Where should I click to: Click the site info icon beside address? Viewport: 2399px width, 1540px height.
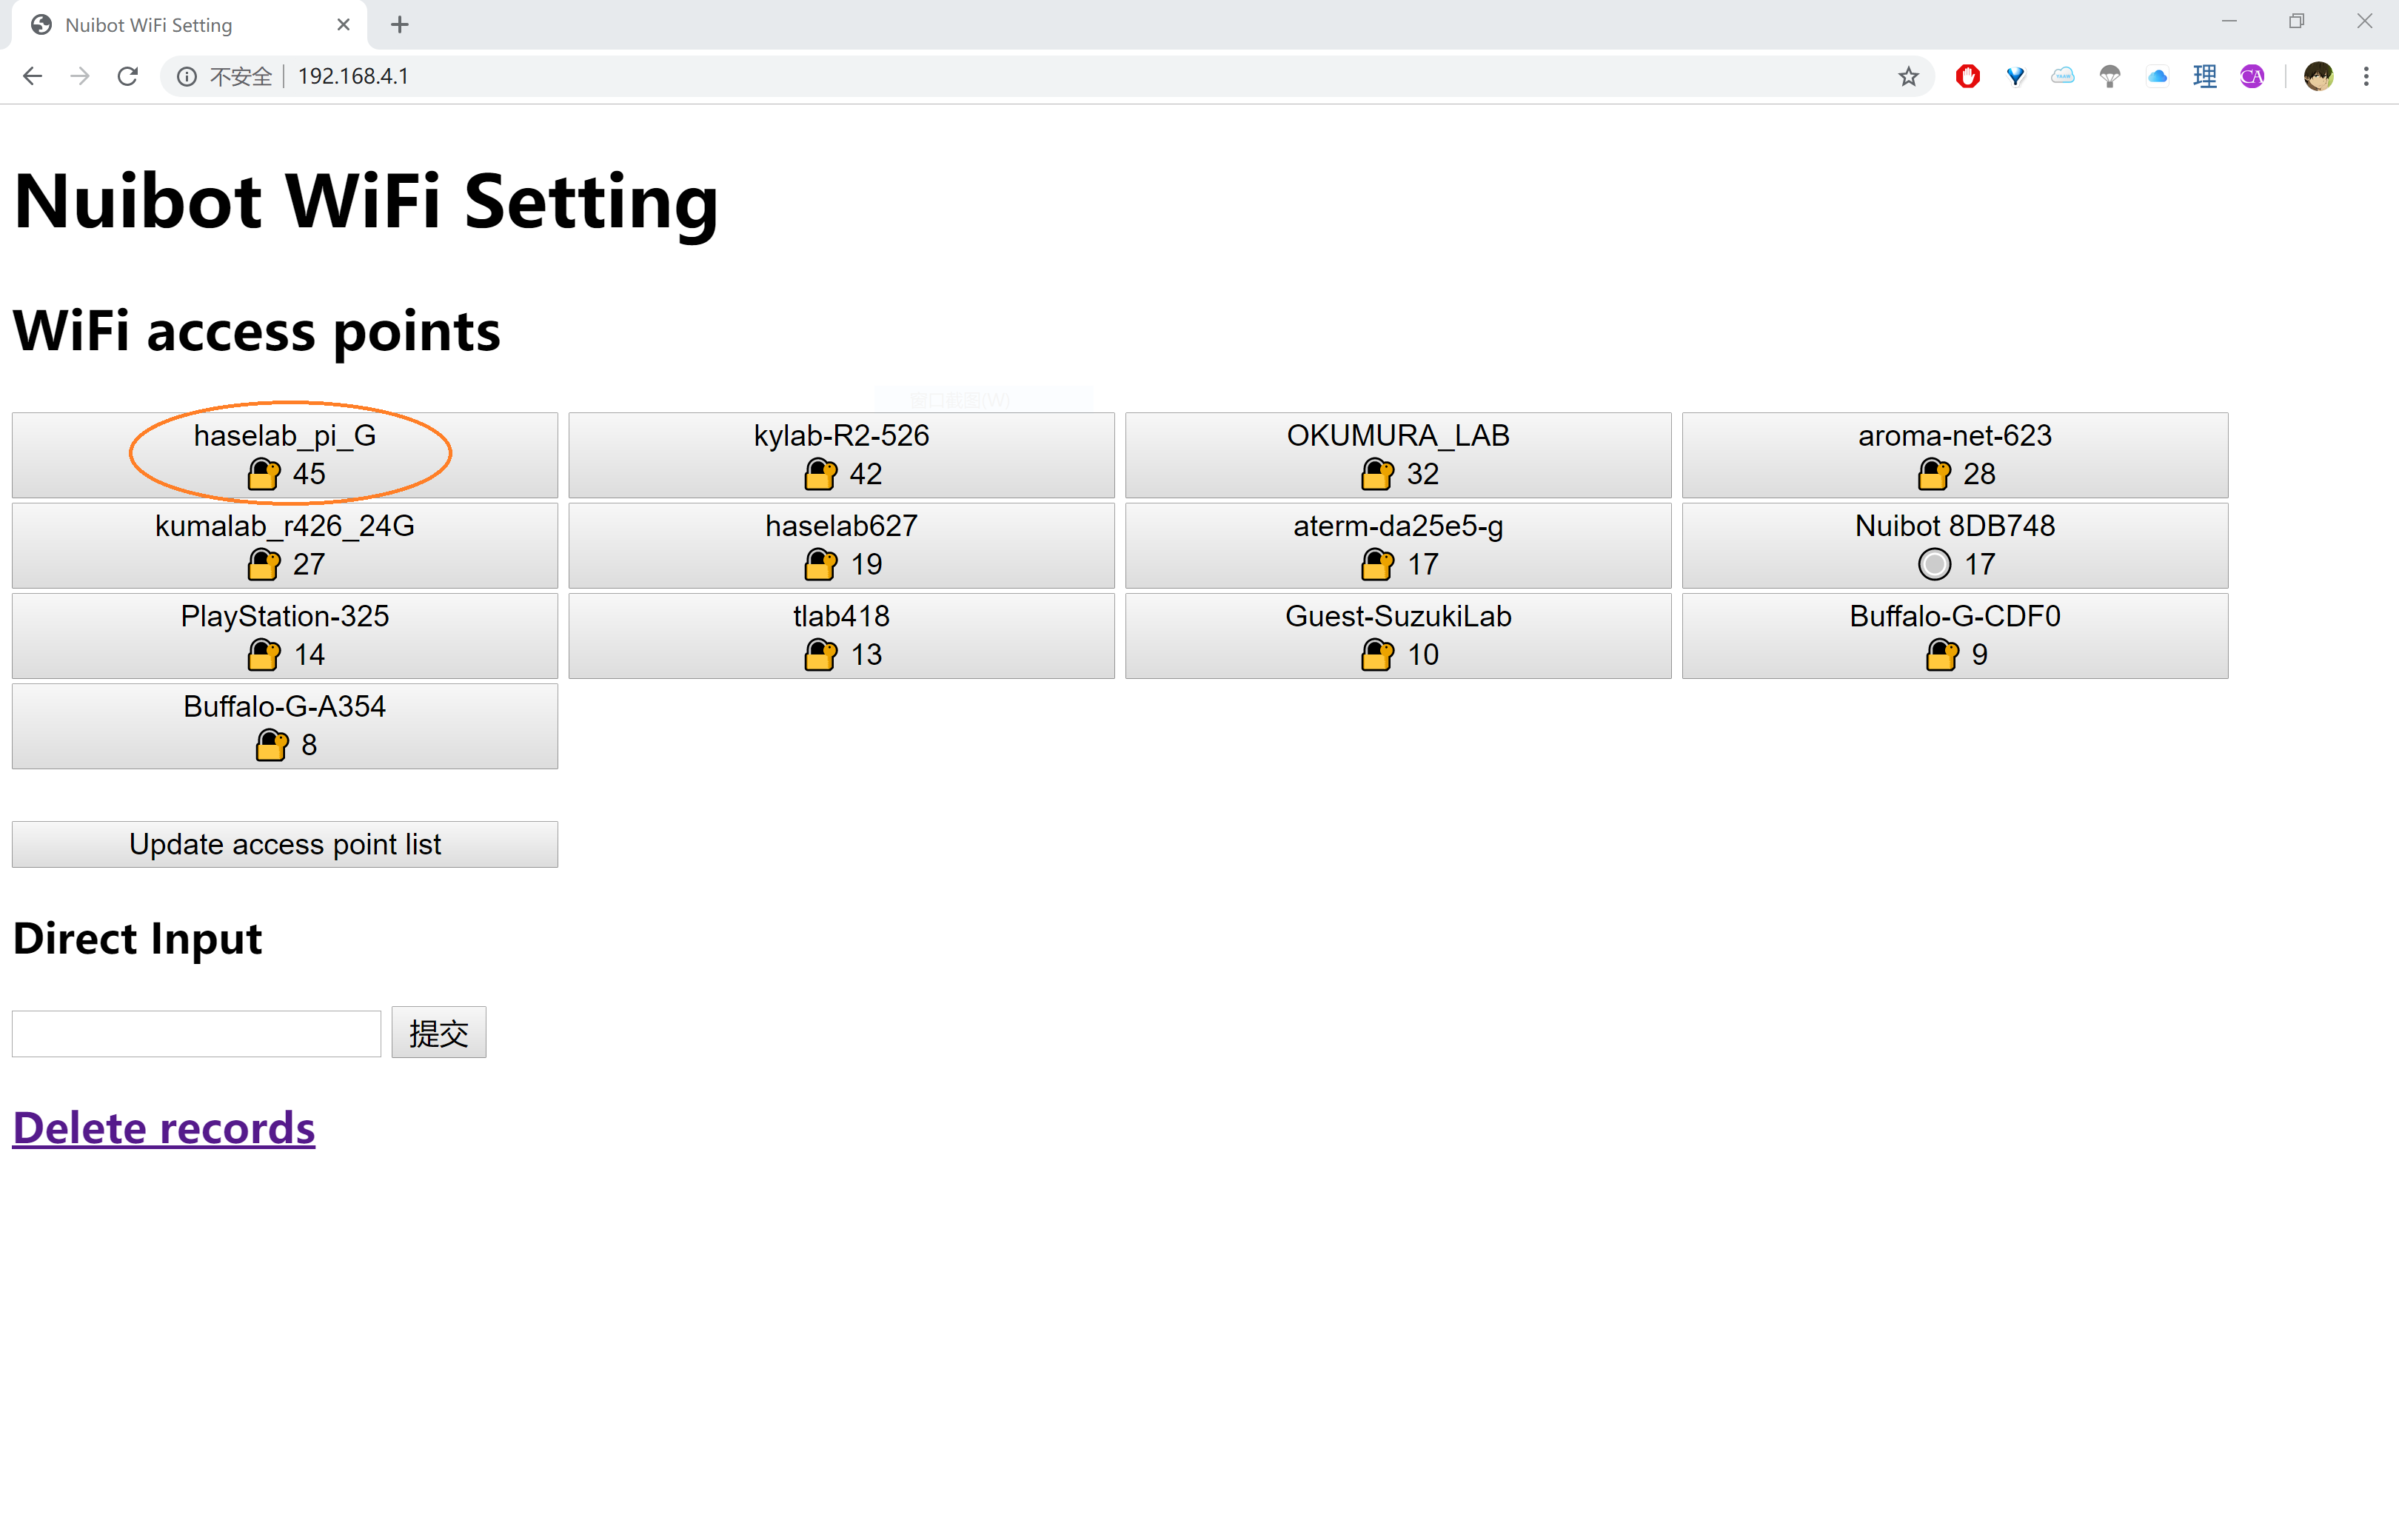point(187,76)
